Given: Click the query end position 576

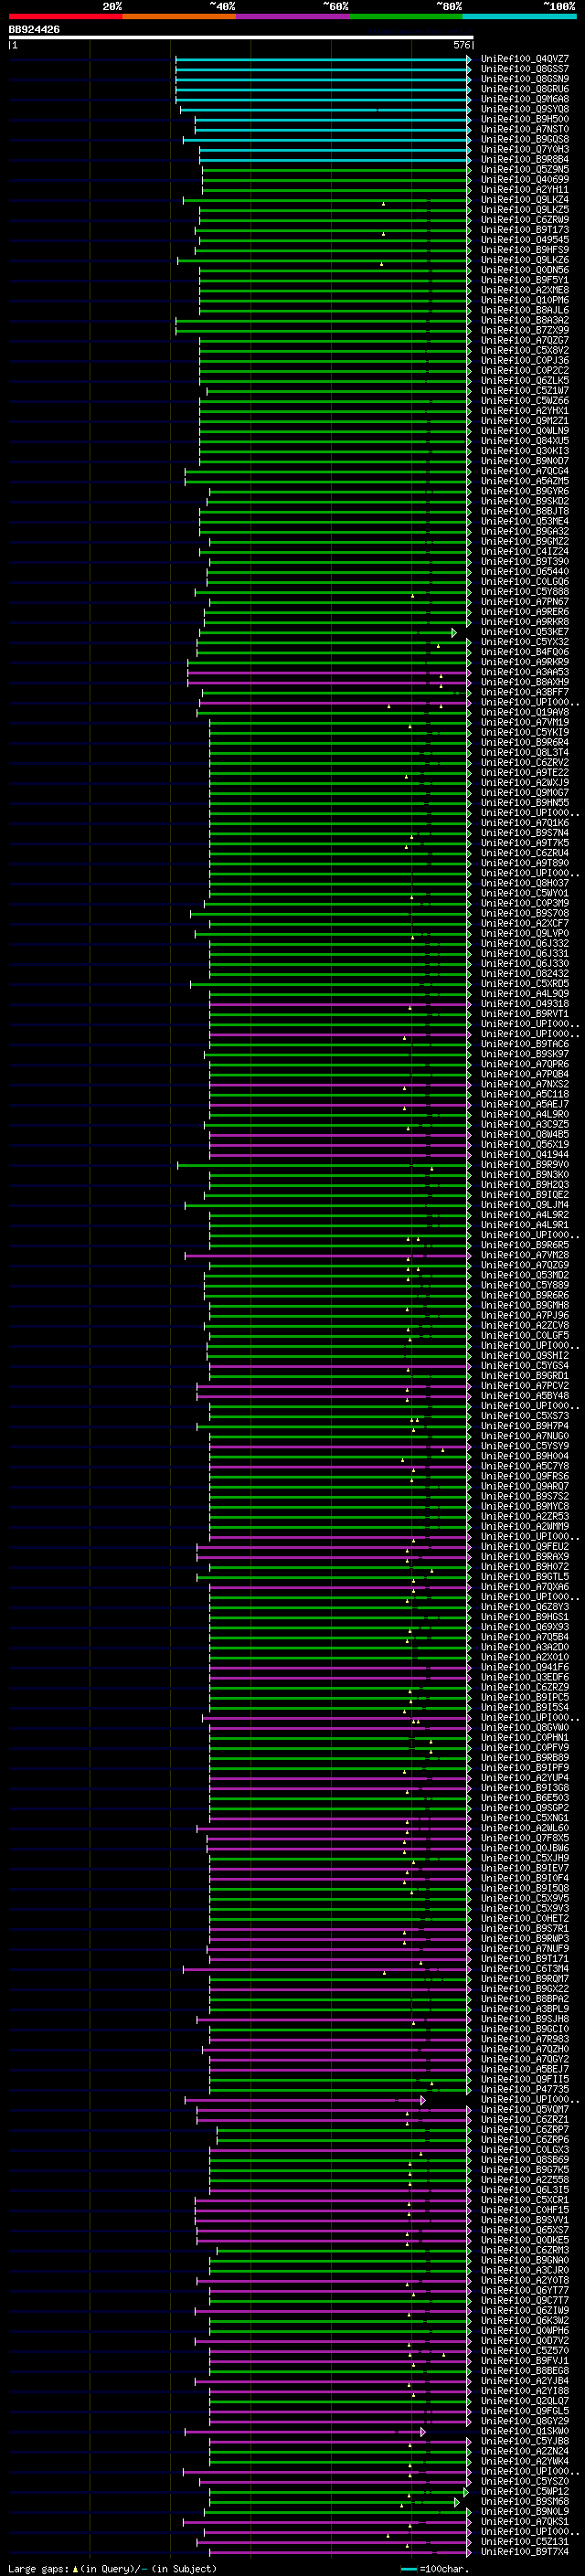Looking at the screenshot, I should click(x=462, y=45).
